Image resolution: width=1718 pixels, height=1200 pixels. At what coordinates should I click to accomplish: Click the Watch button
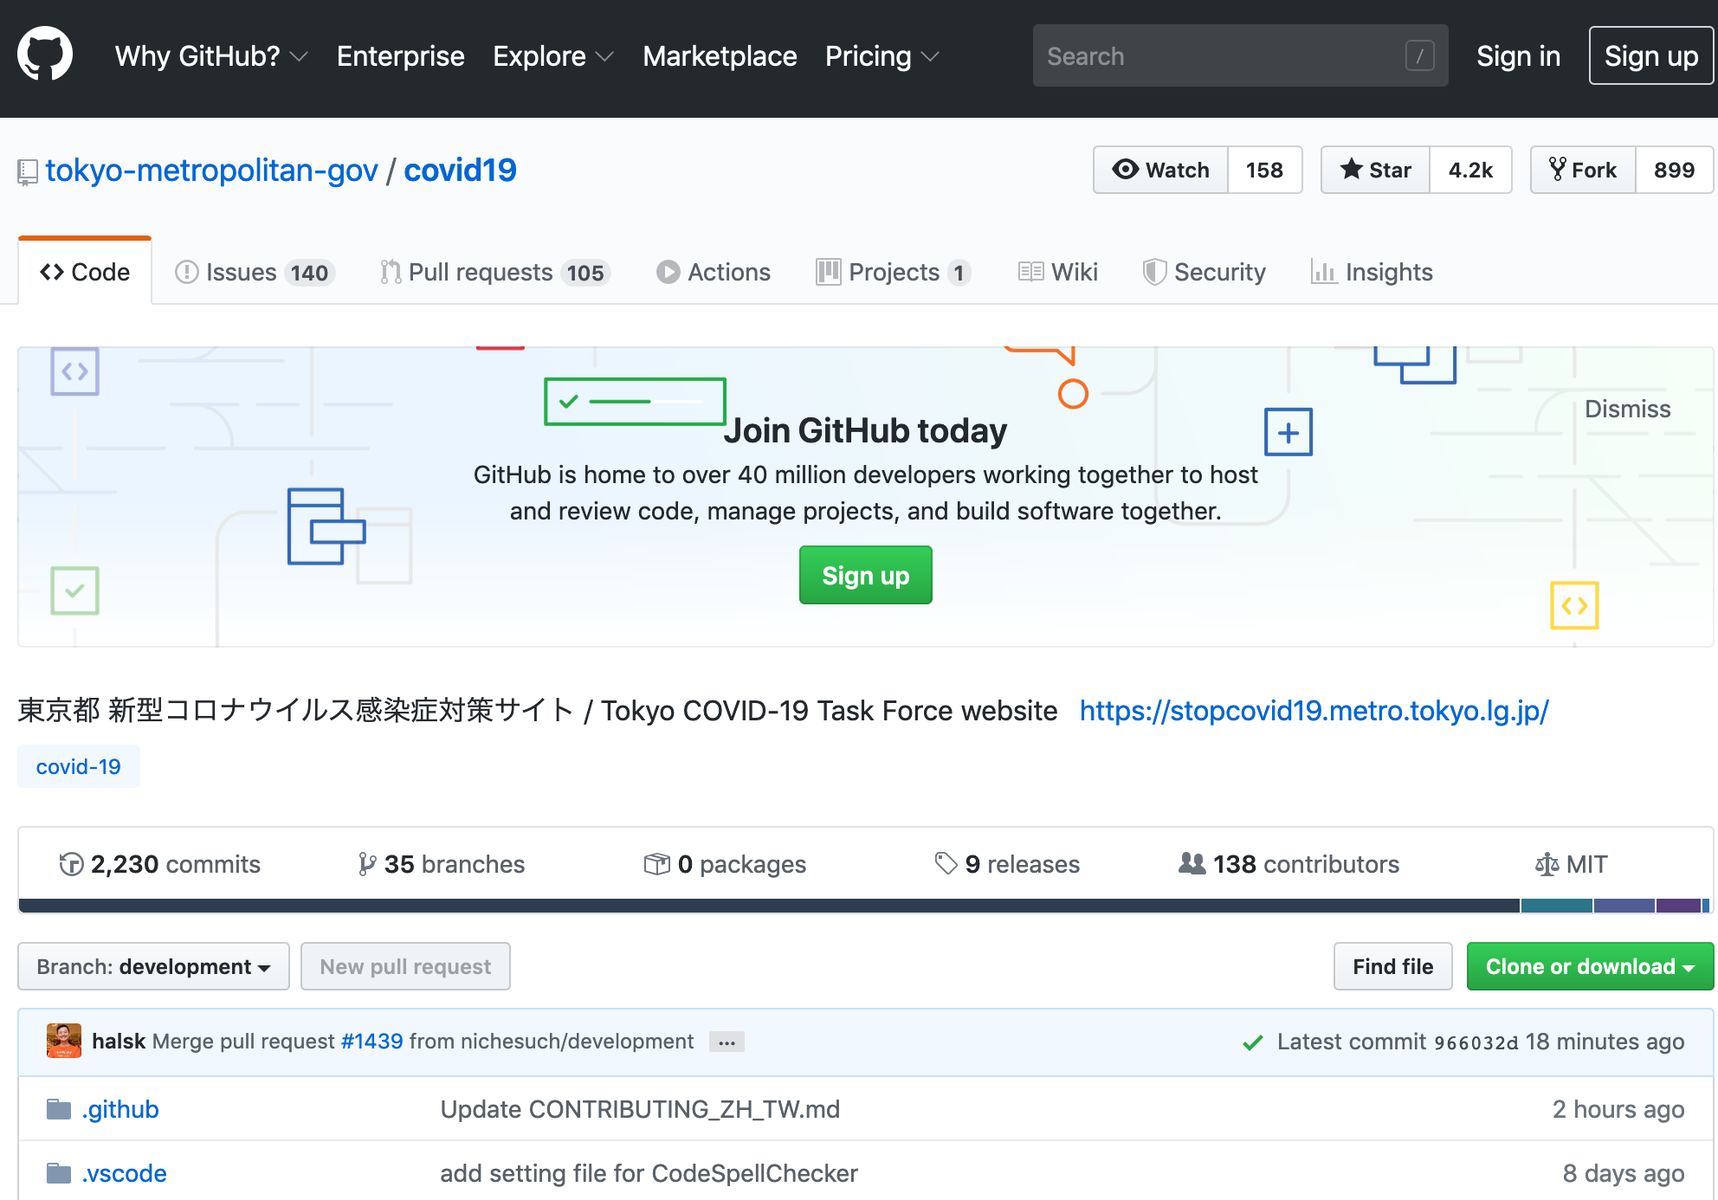(x=1161, y=170)
